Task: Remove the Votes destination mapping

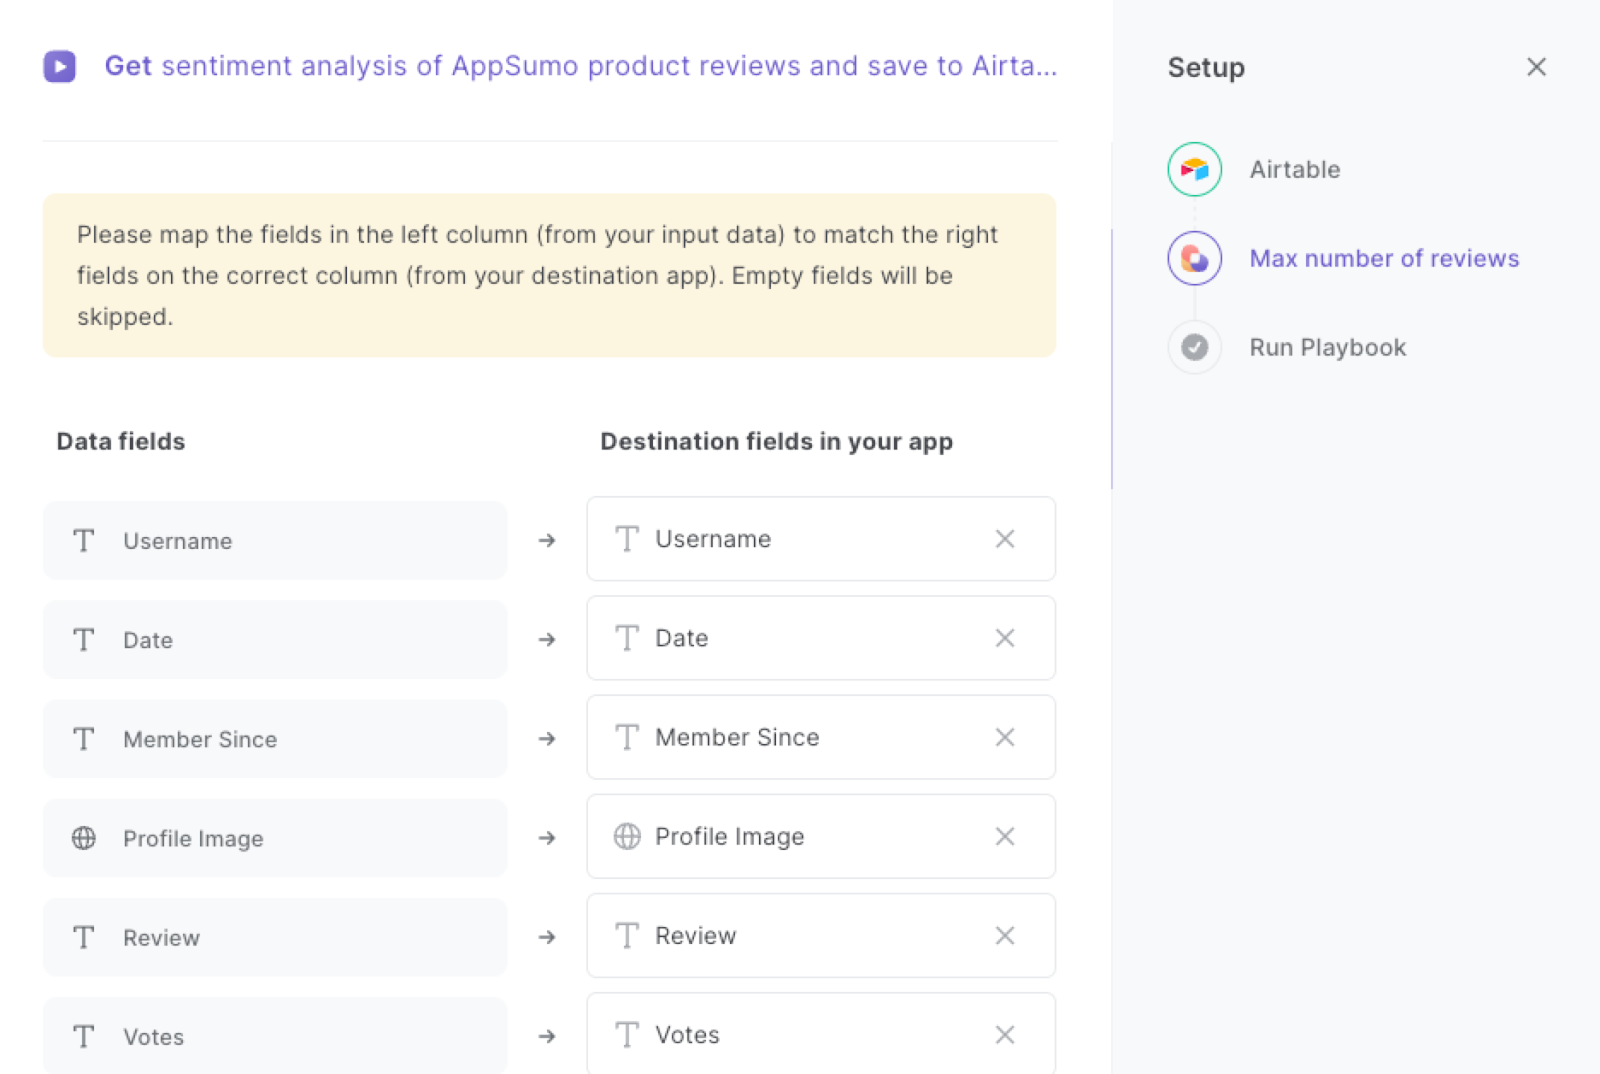Action: pos(1005,1034)
